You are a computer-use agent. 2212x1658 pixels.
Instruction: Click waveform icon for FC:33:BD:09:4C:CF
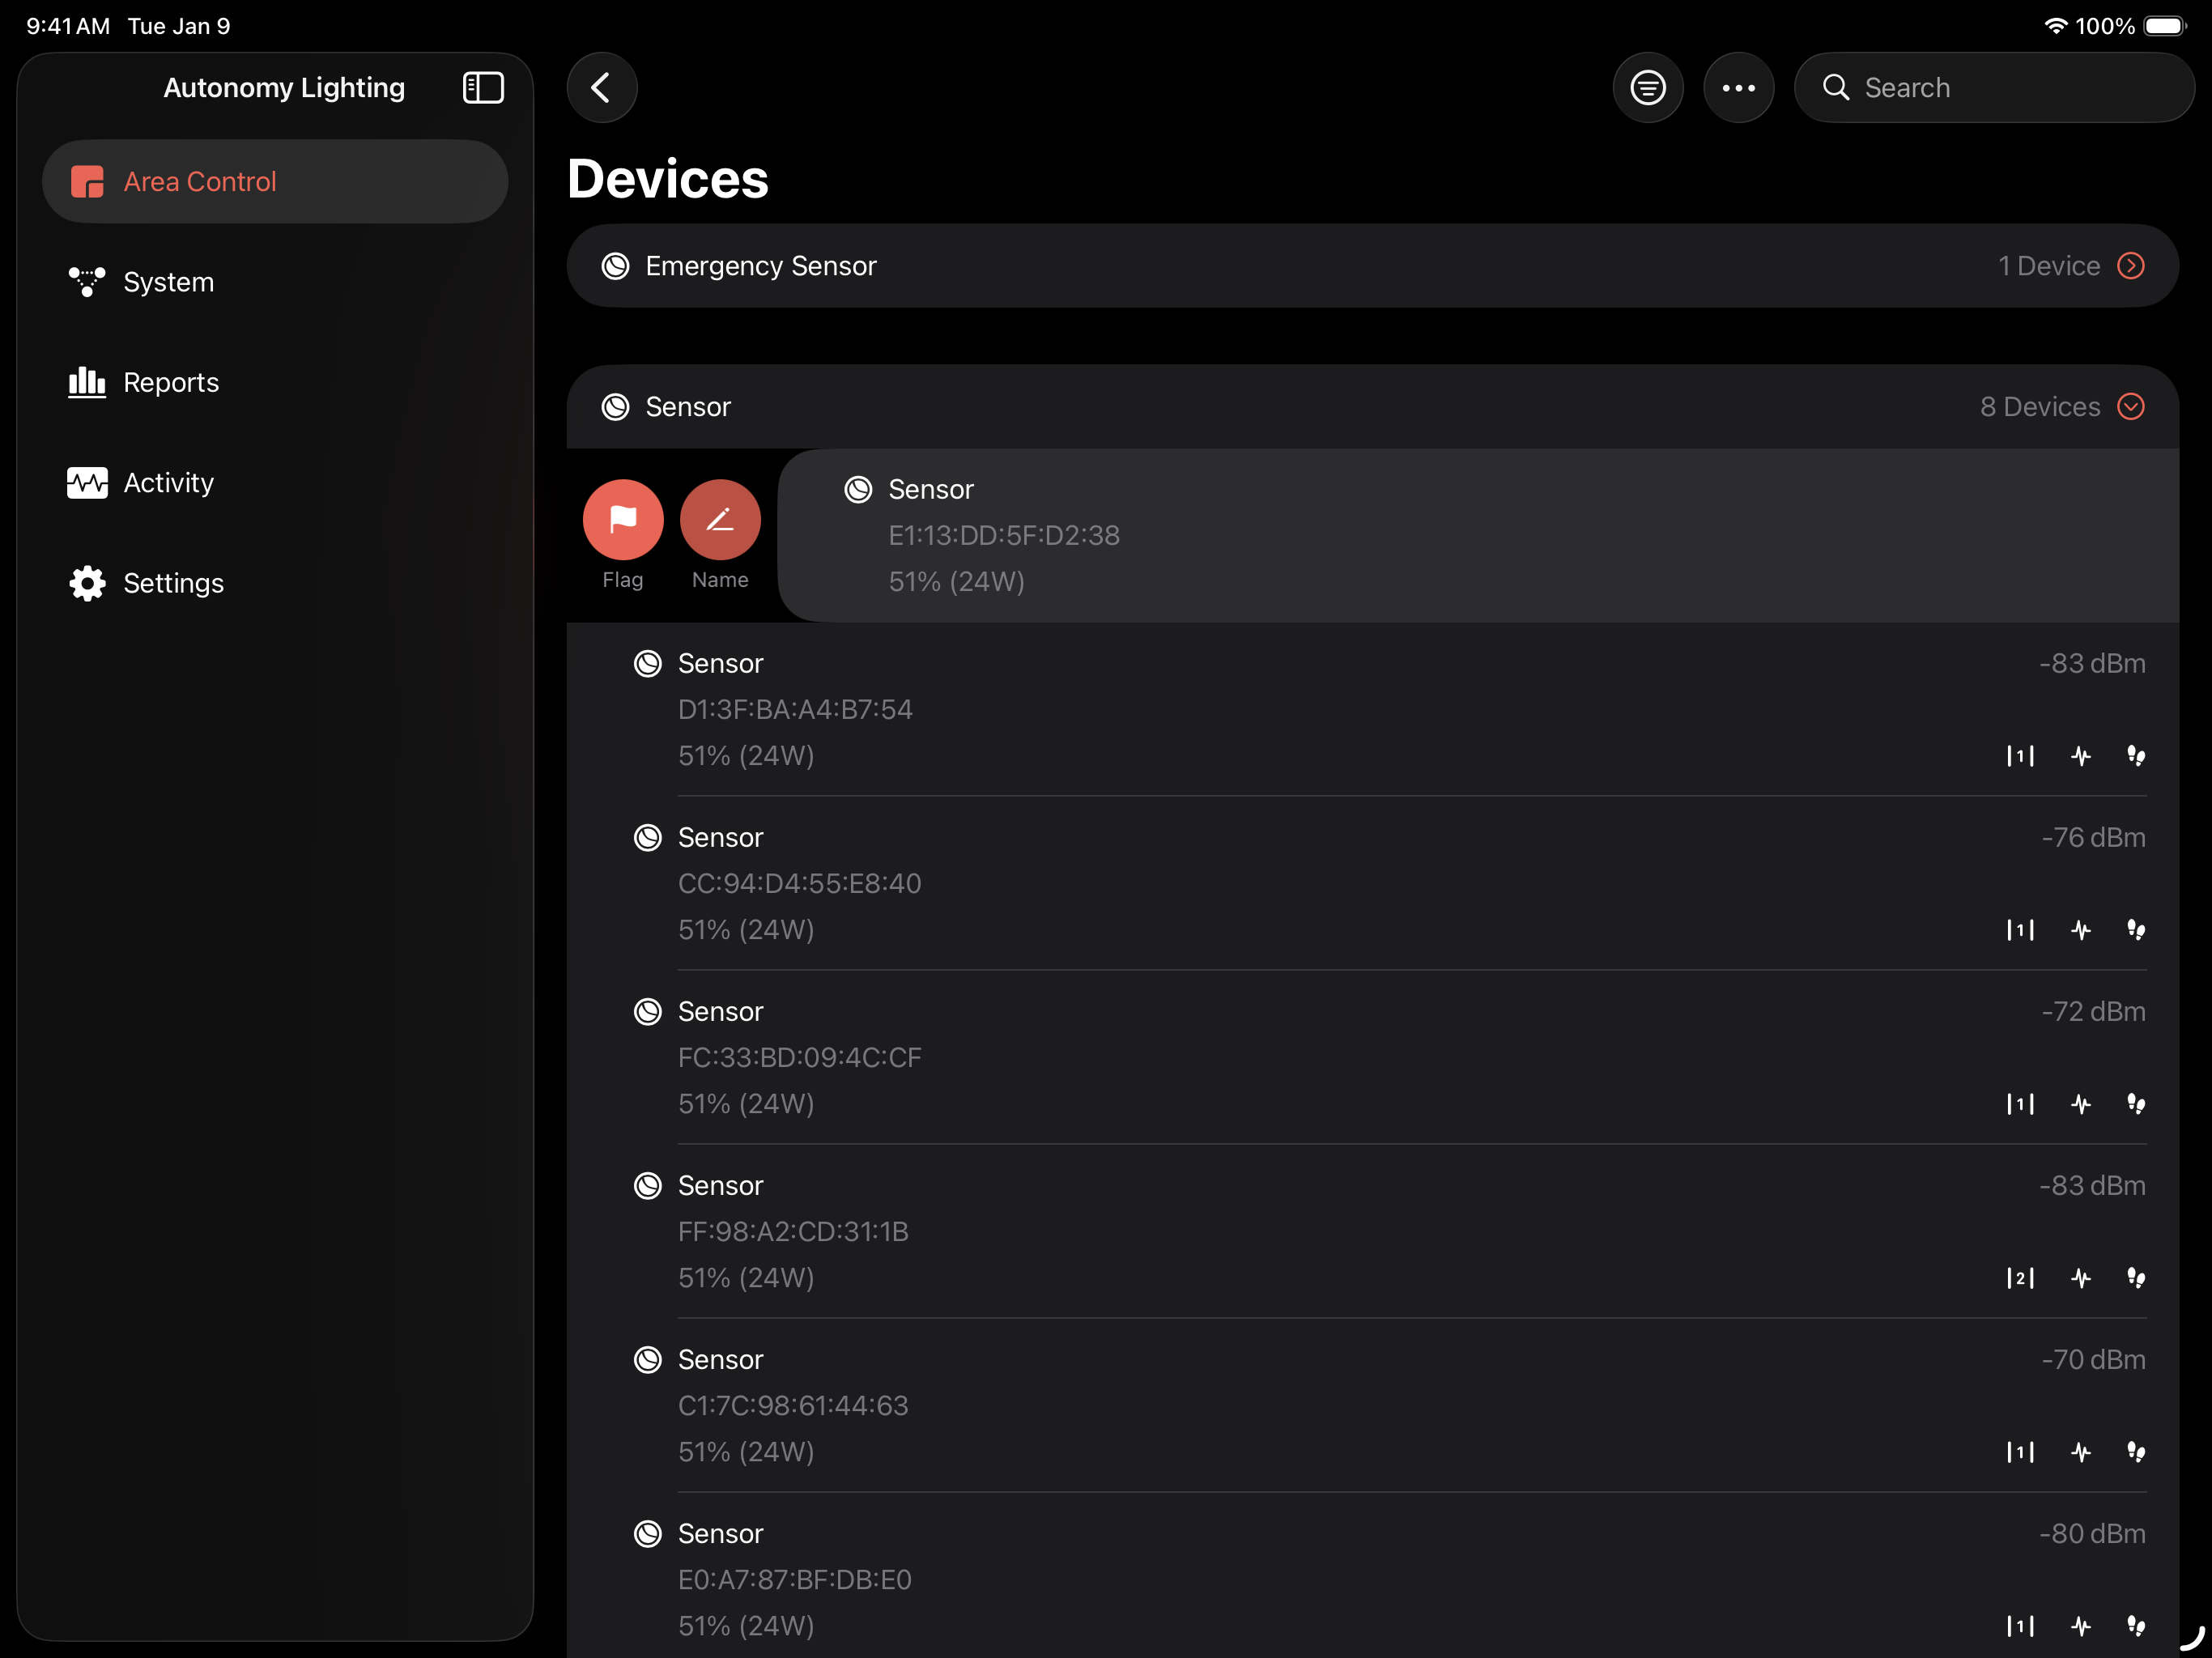click(x=2081, y=1104)
